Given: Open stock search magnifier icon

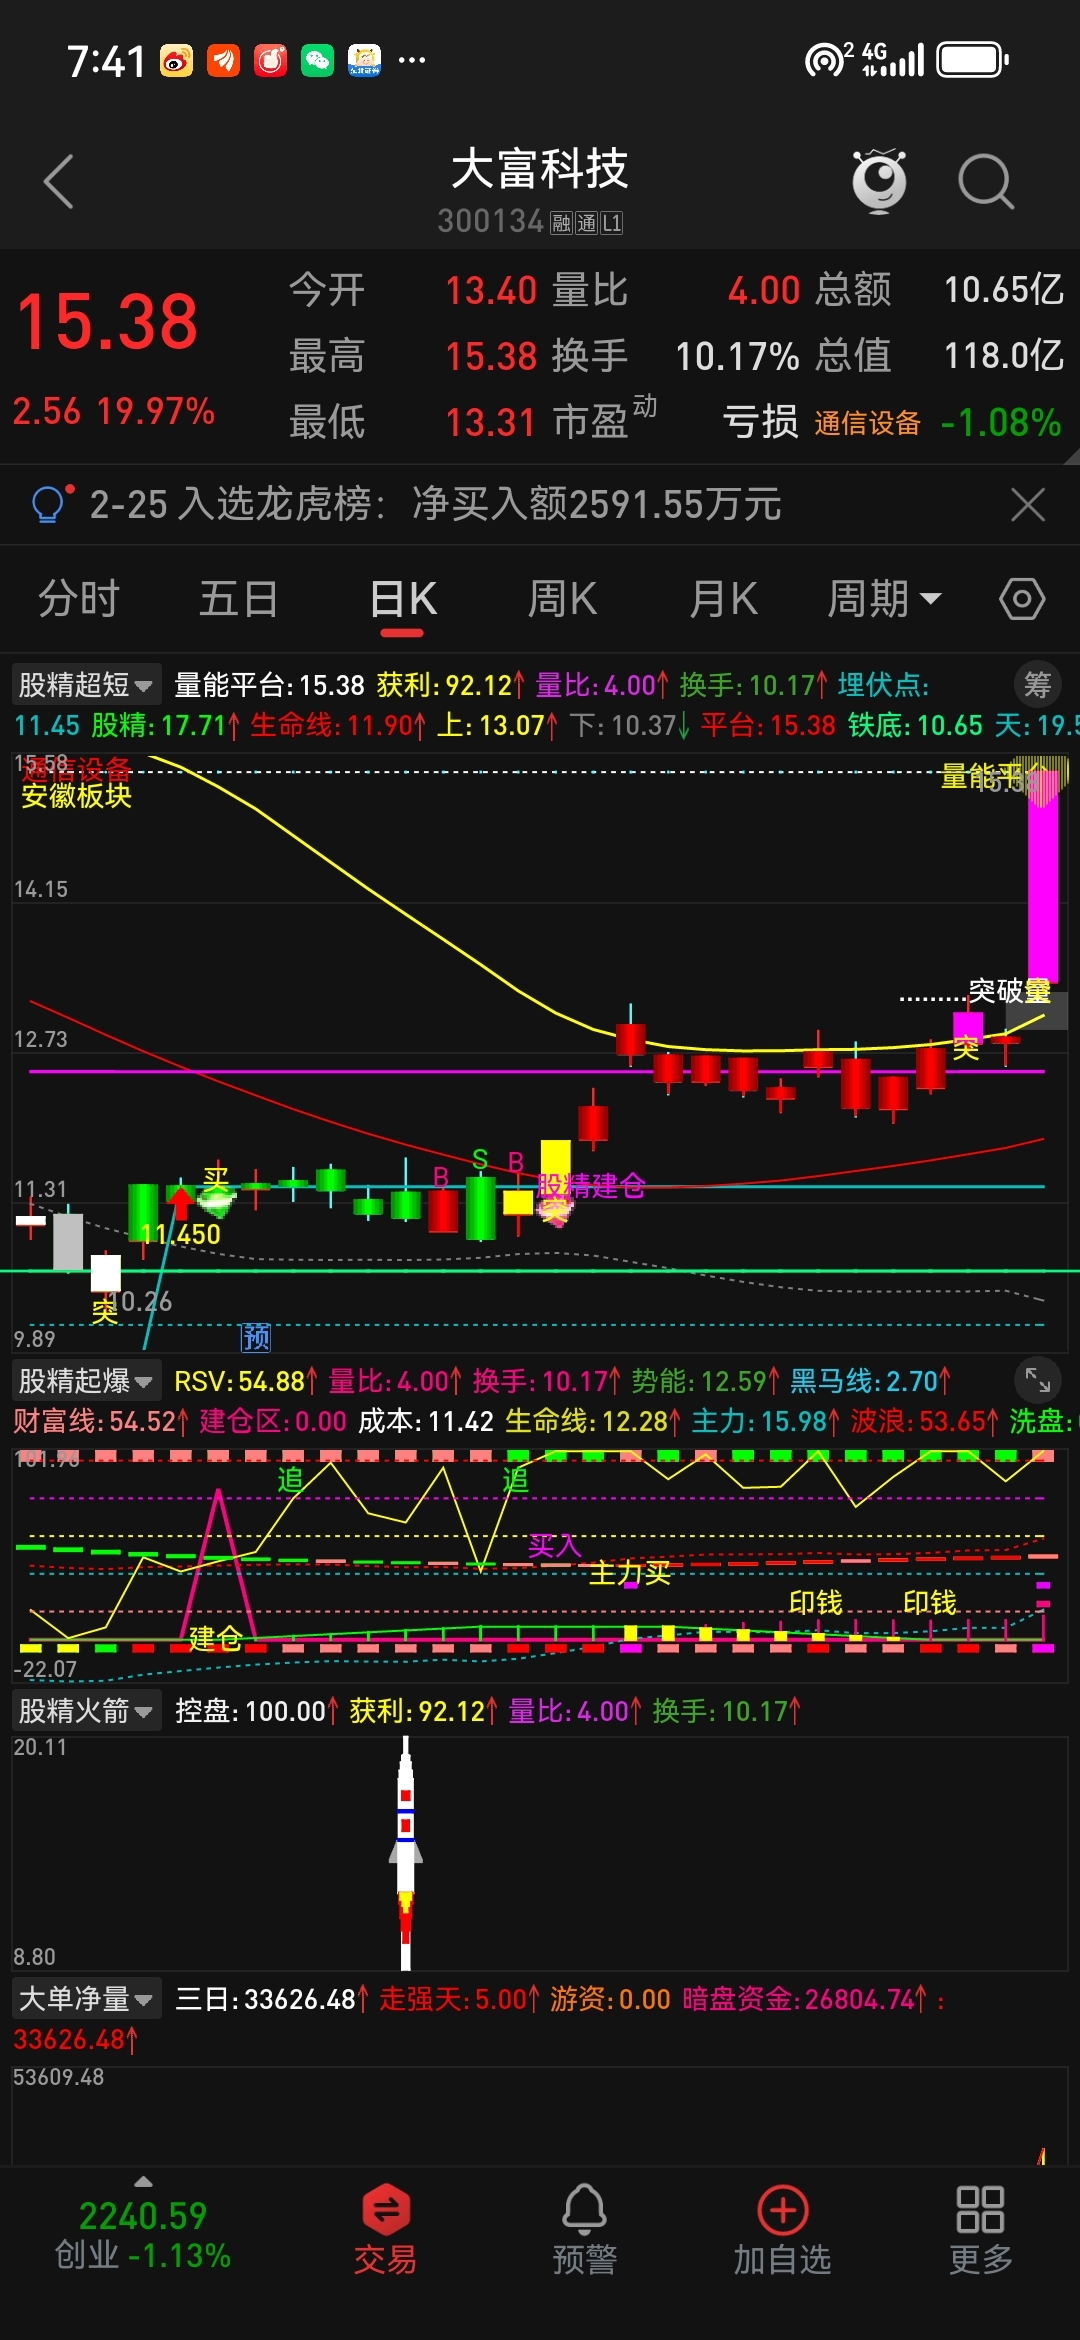Looking at the screenshot, I should (x=986, y=182).
